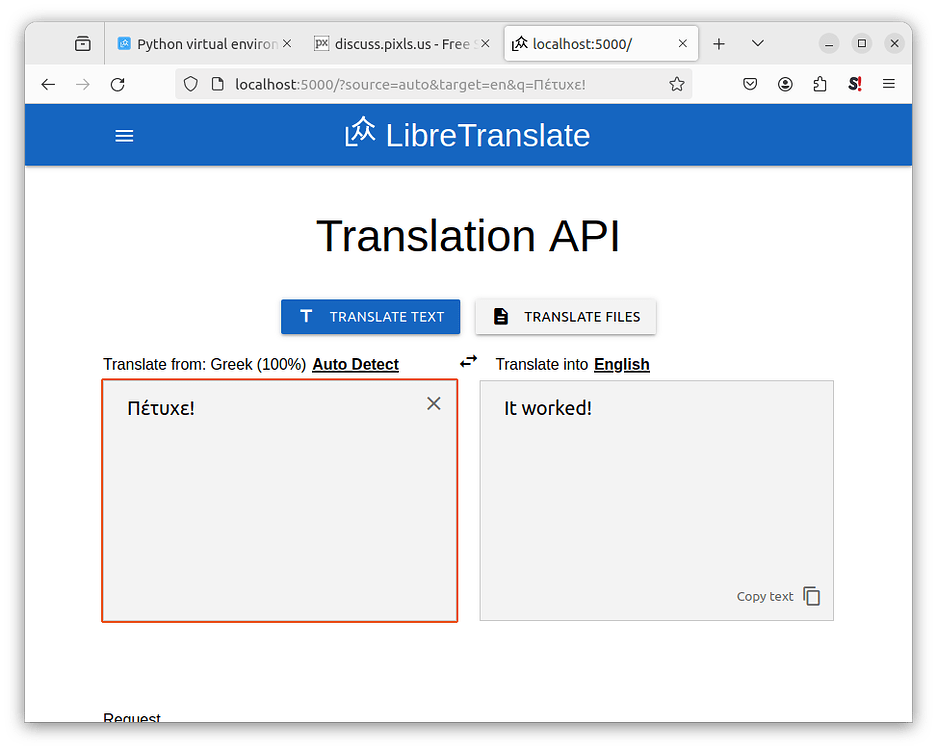
Task: Save the page to Pocket
Action: coord(750,84)
